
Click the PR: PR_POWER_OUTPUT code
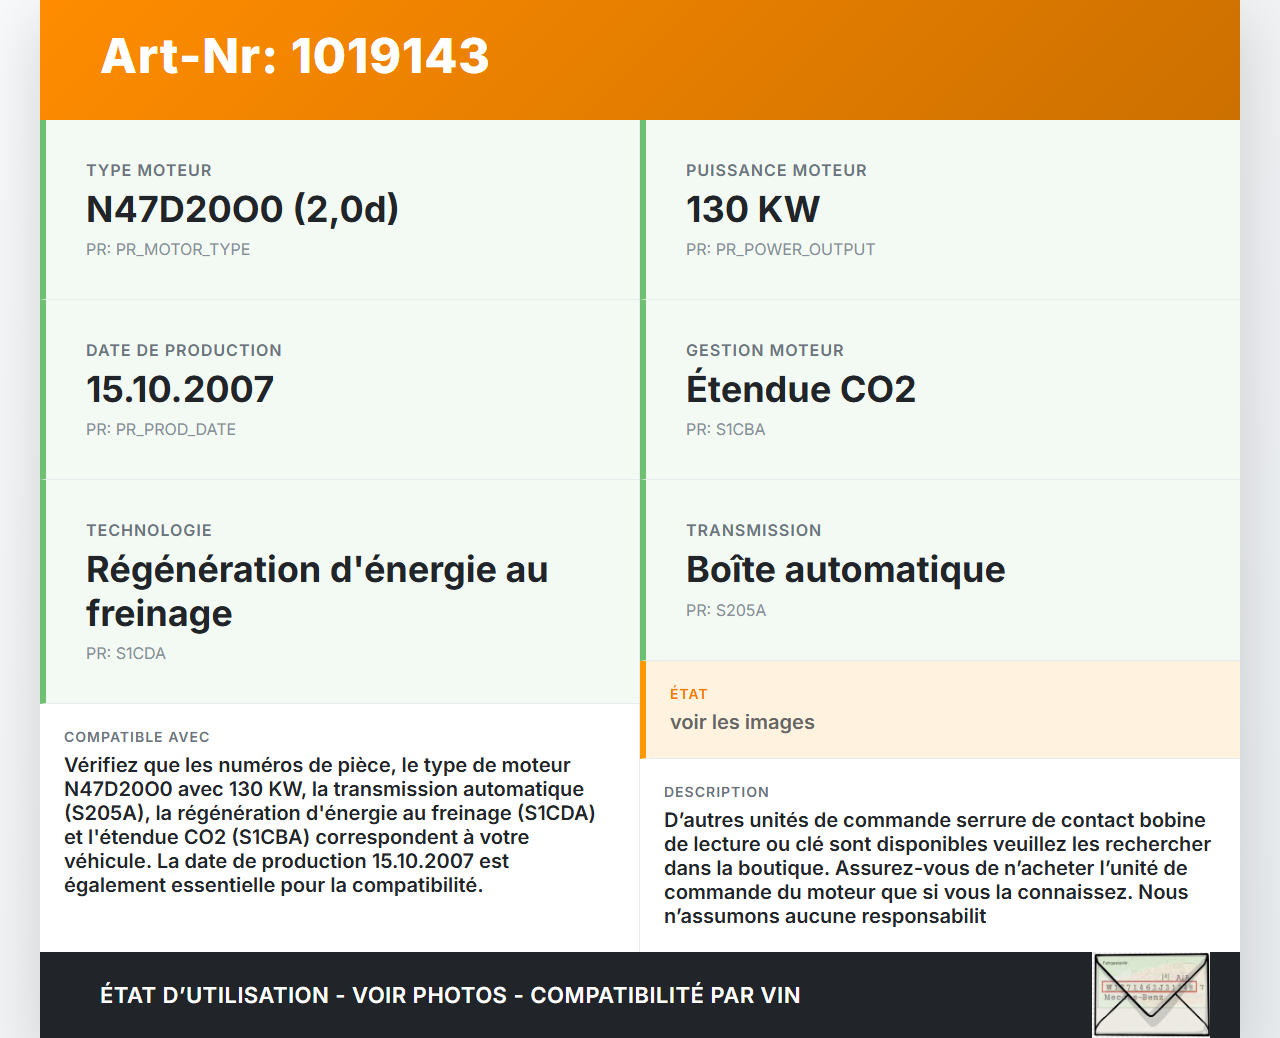(x=780, y=249)
